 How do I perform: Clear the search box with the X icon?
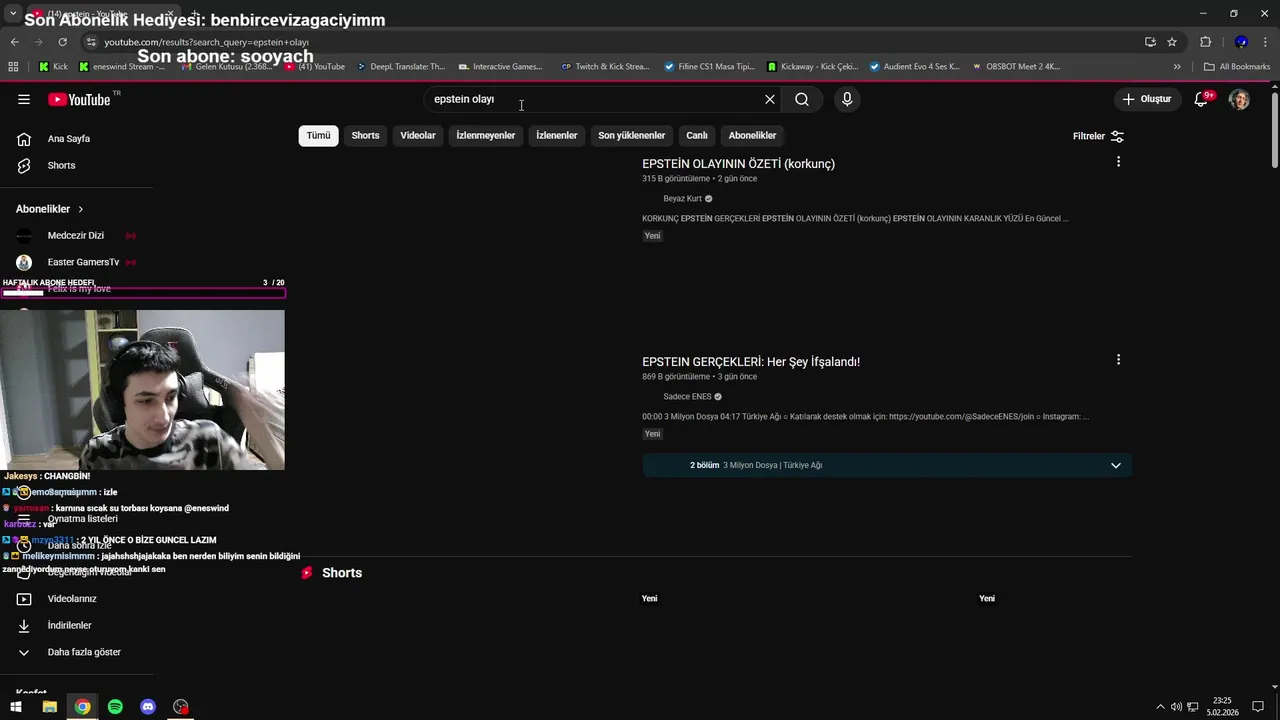[x=770, y=99]
